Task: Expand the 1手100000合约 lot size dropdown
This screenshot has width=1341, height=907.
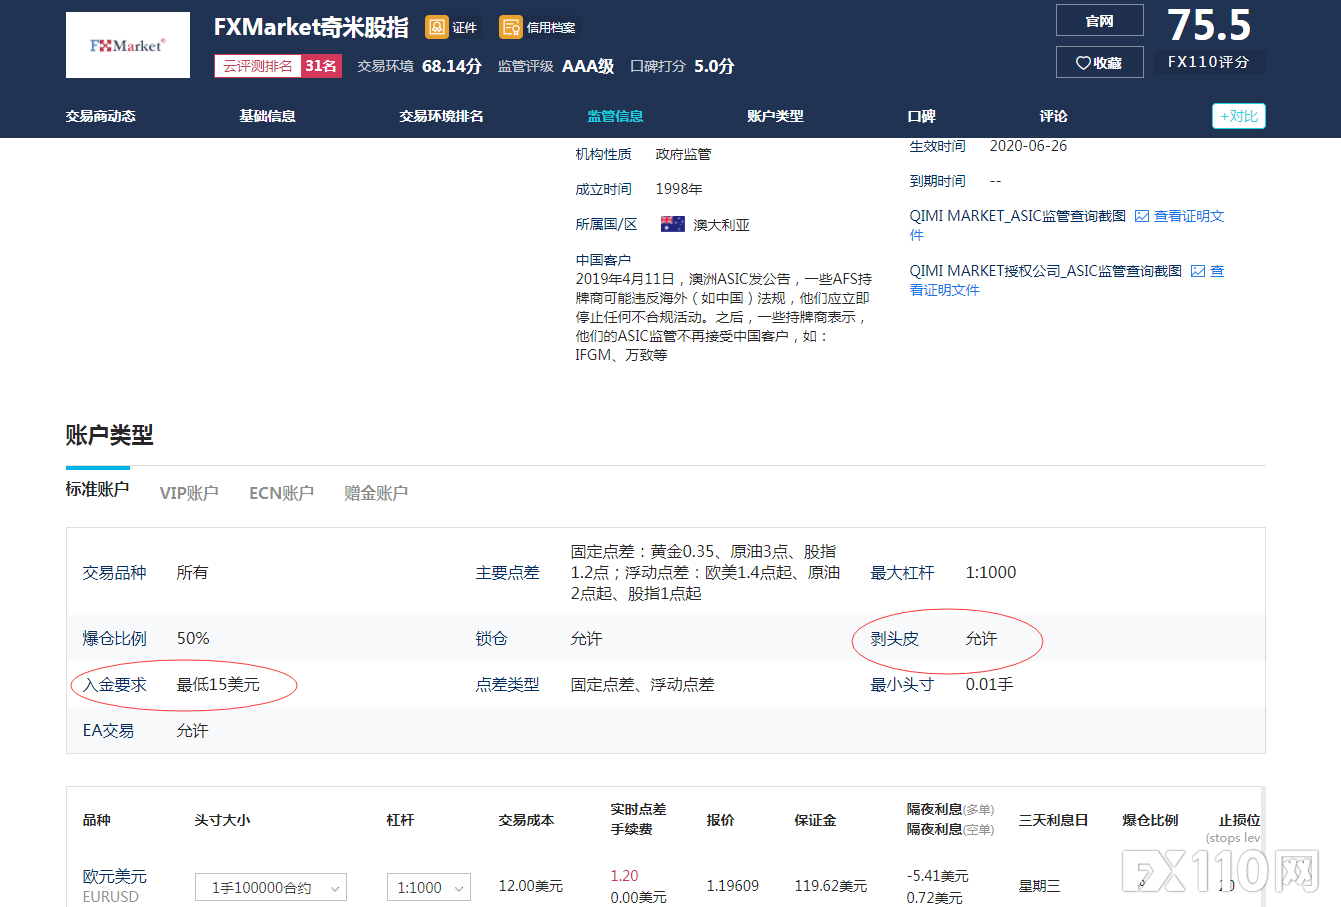Action: click(x=271, y=887)
